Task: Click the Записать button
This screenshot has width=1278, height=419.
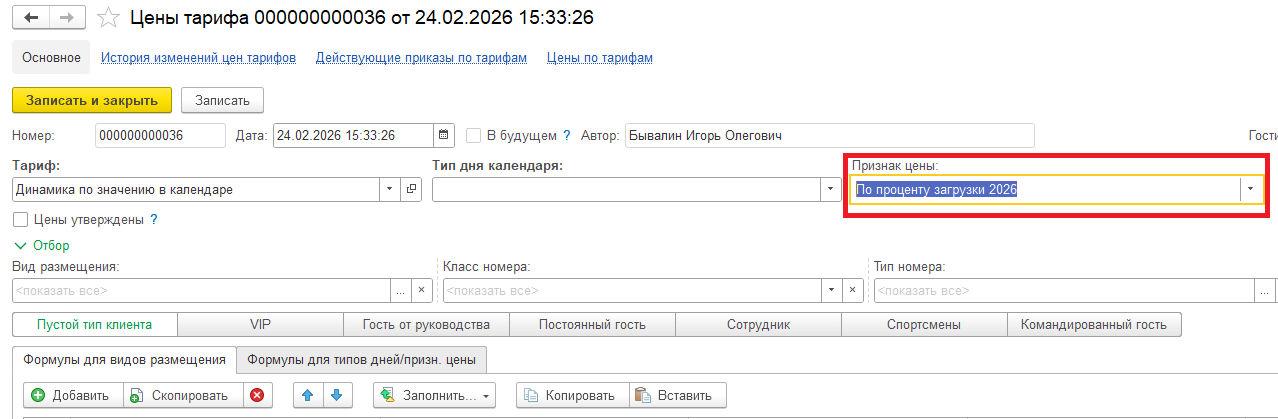Action: (222, 100)
